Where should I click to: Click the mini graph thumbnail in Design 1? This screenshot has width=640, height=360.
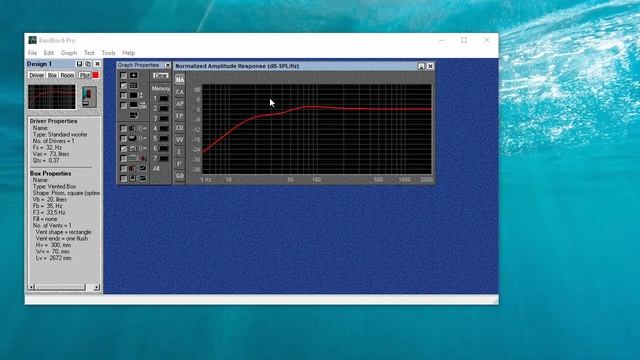point(52,97)
